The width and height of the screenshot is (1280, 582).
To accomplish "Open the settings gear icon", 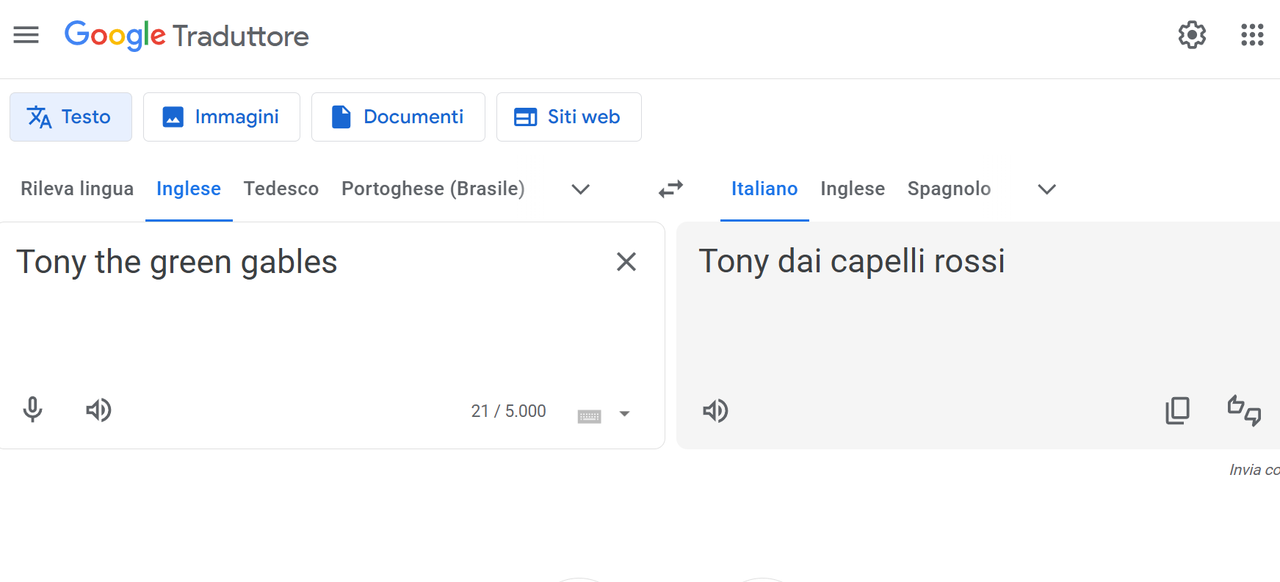I will click(x=1192, y=35).
